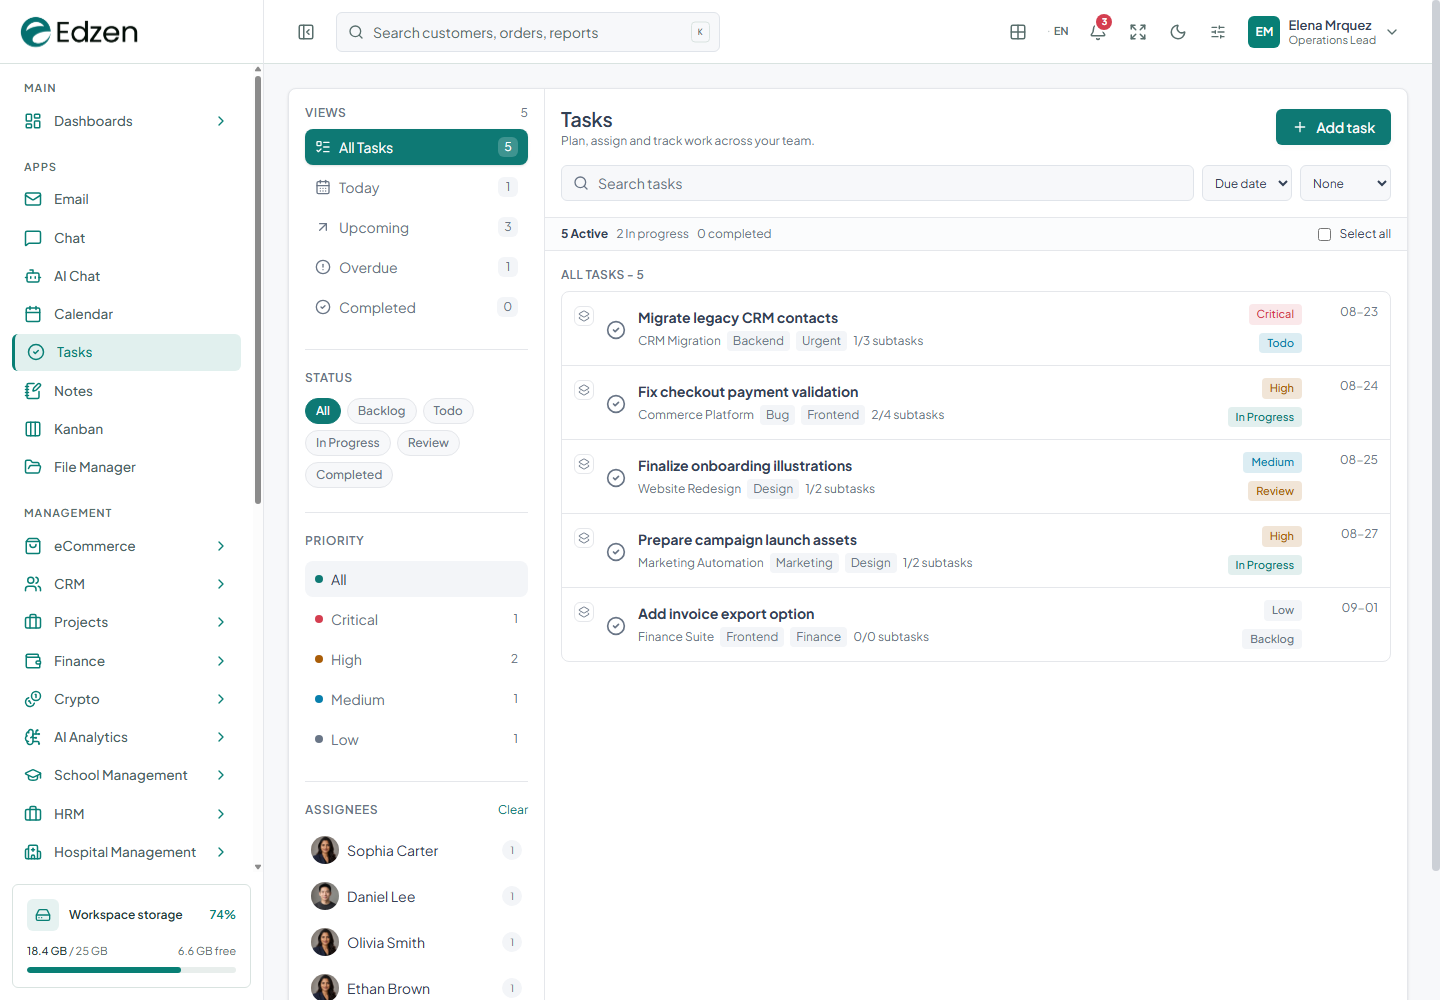Viewport: 1440px width, 1000px height.
Task: Mark Finalize onboarding illustrations as complete
Action: [x=616, y=478]
